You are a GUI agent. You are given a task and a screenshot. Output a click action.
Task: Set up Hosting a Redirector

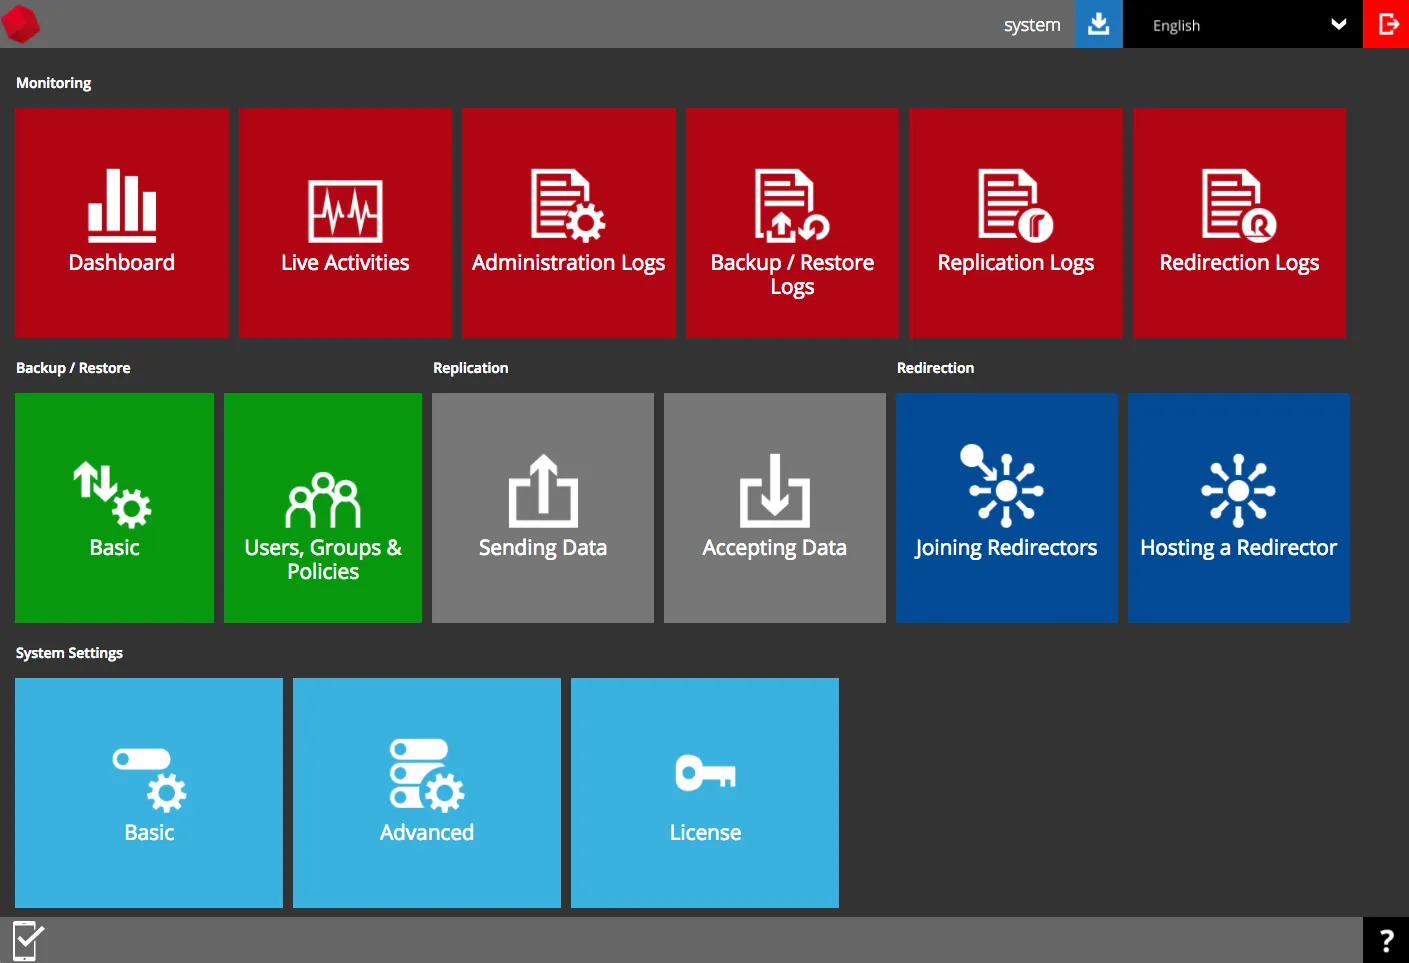coord(1238,507)
